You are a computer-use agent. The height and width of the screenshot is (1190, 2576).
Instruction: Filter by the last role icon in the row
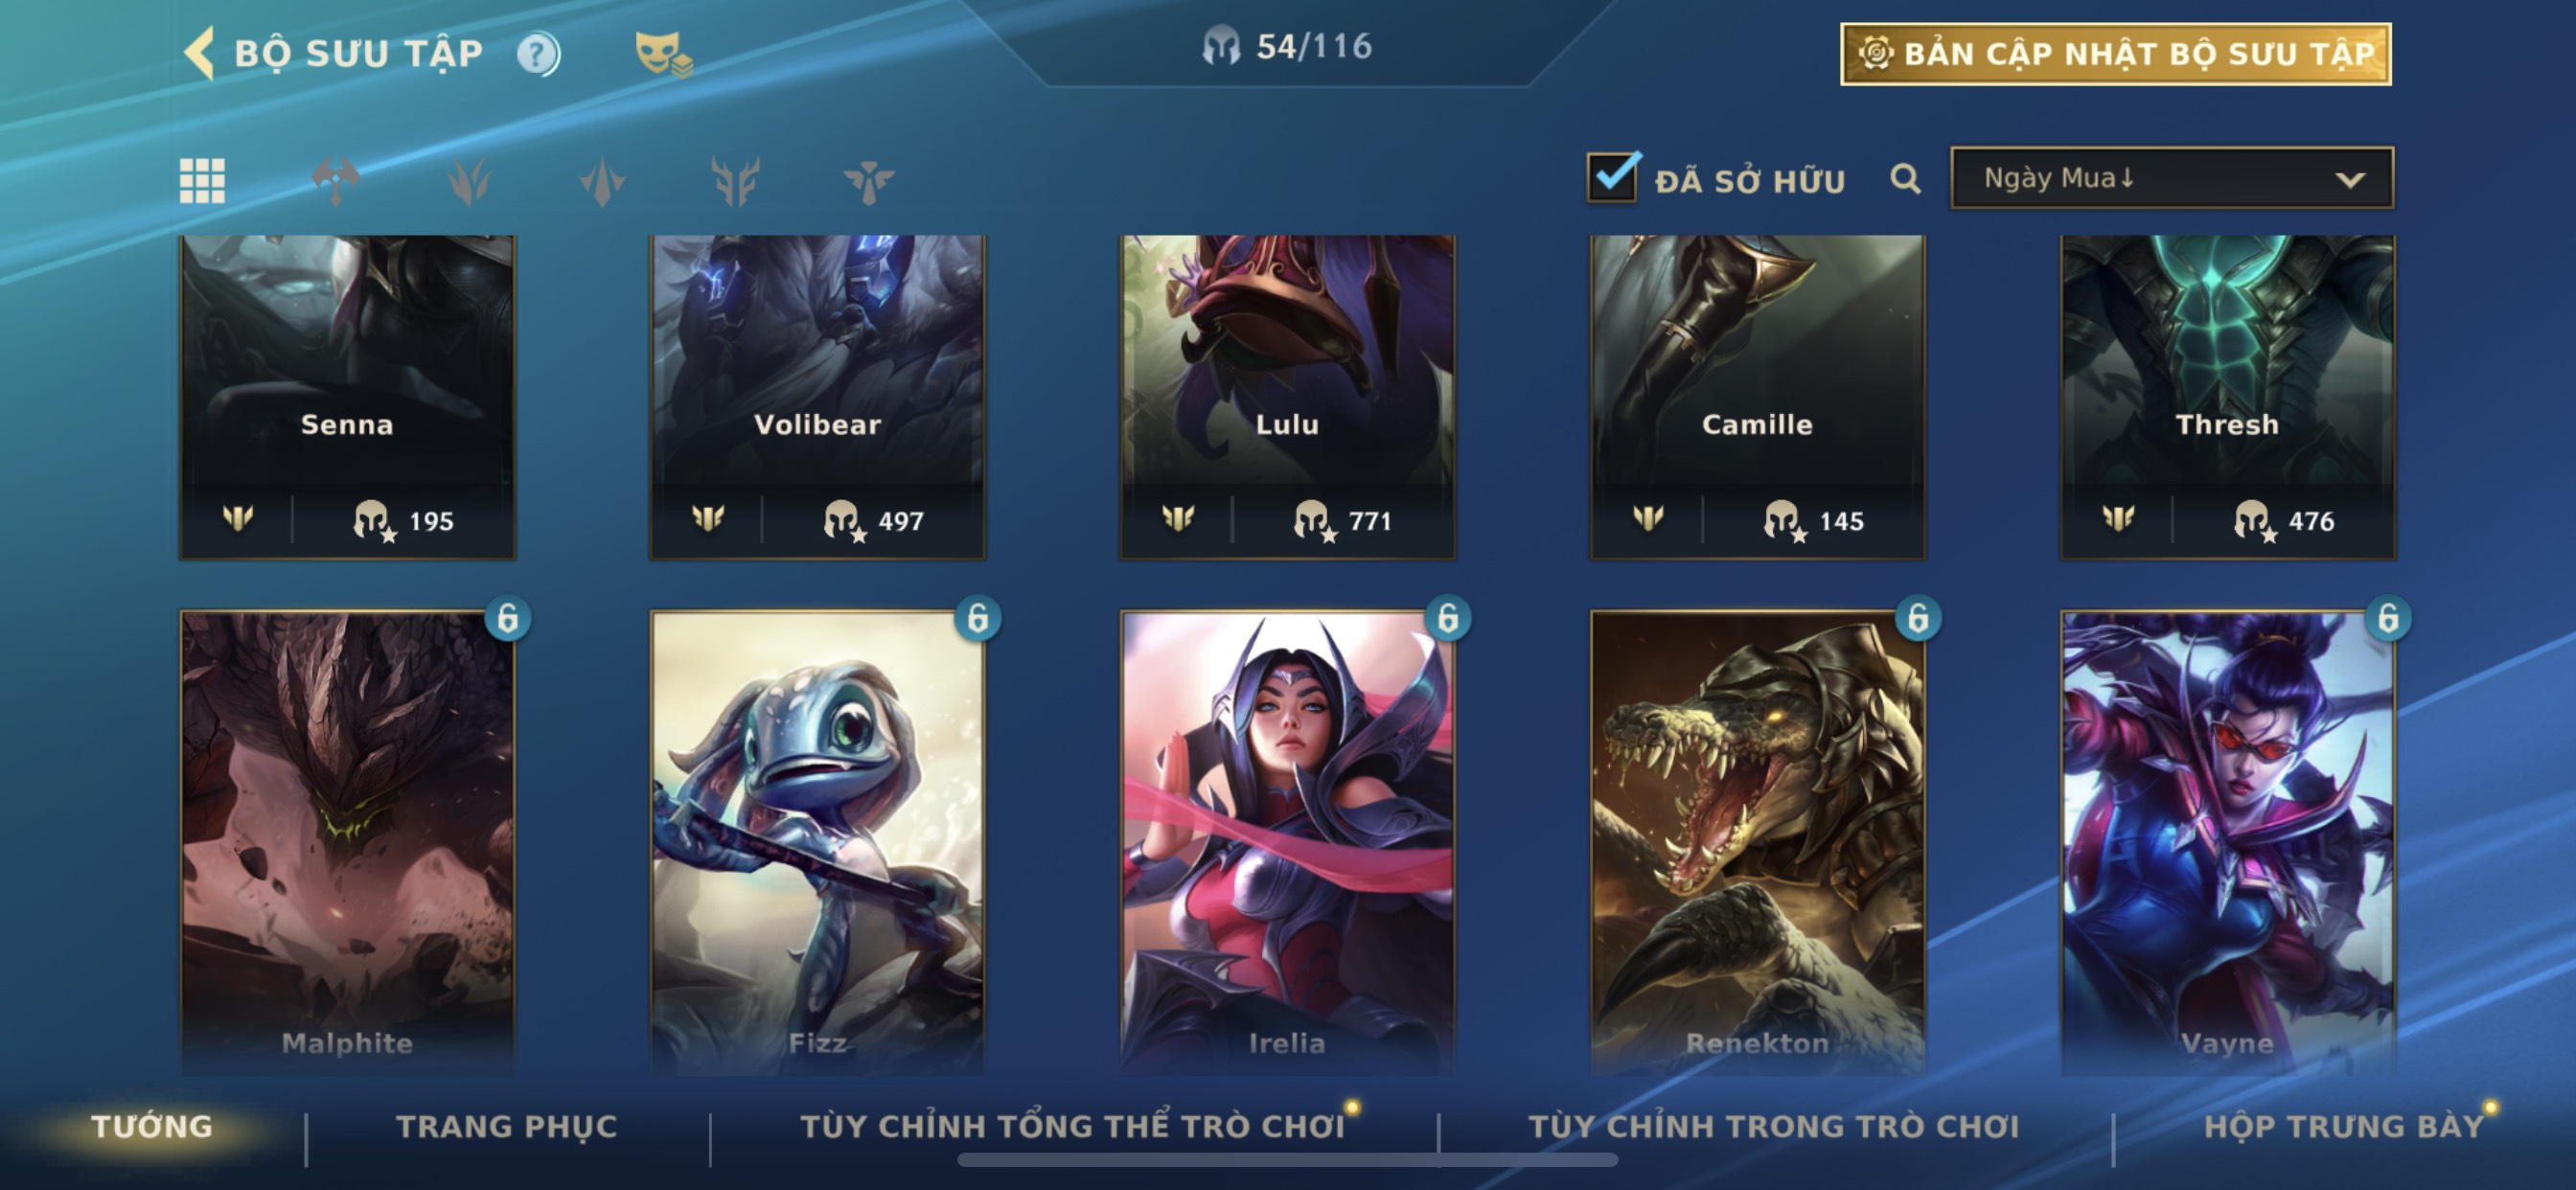[x=868, y=181]
